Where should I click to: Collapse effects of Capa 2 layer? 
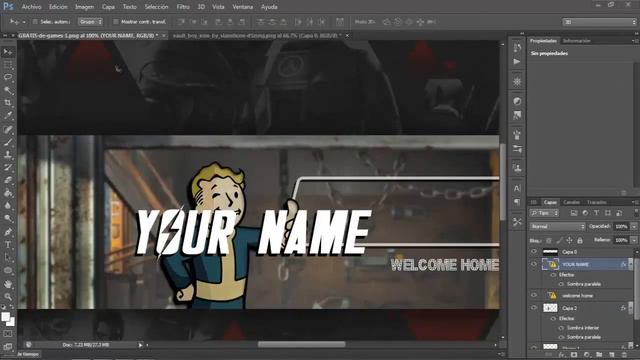click(630, 308)
